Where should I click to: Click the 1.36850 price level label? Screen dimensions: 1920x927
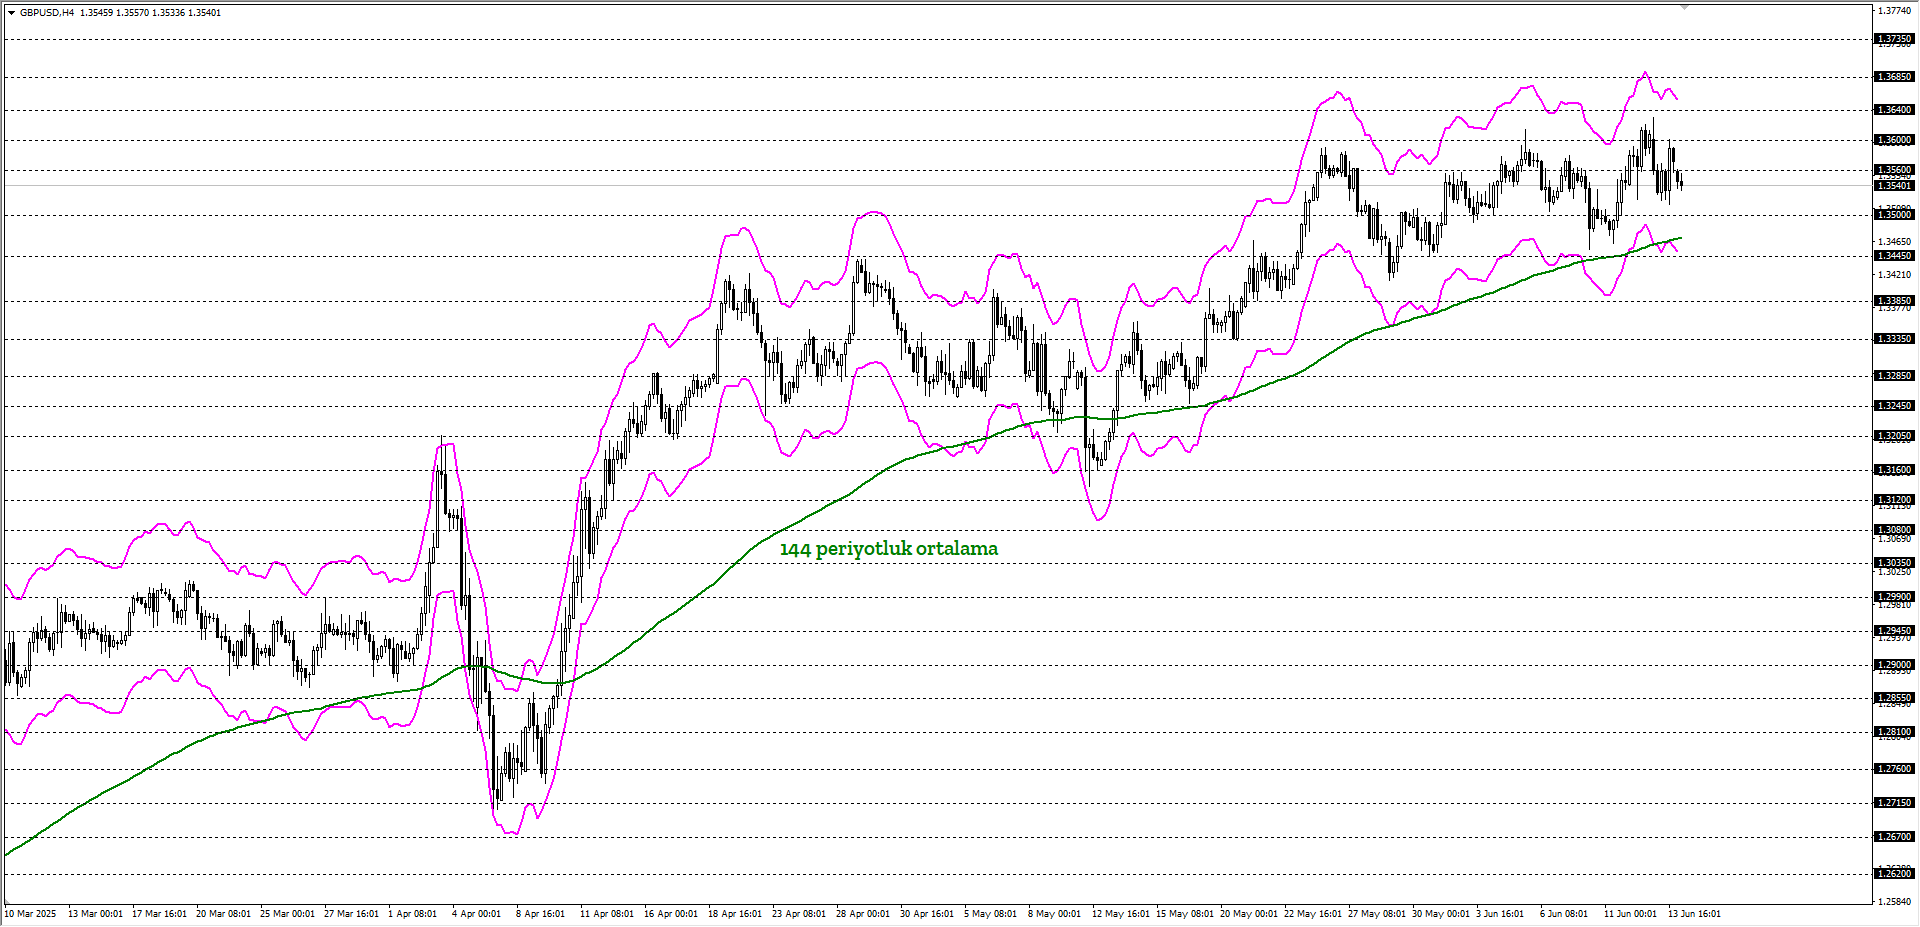click(x=1893, y=77)
